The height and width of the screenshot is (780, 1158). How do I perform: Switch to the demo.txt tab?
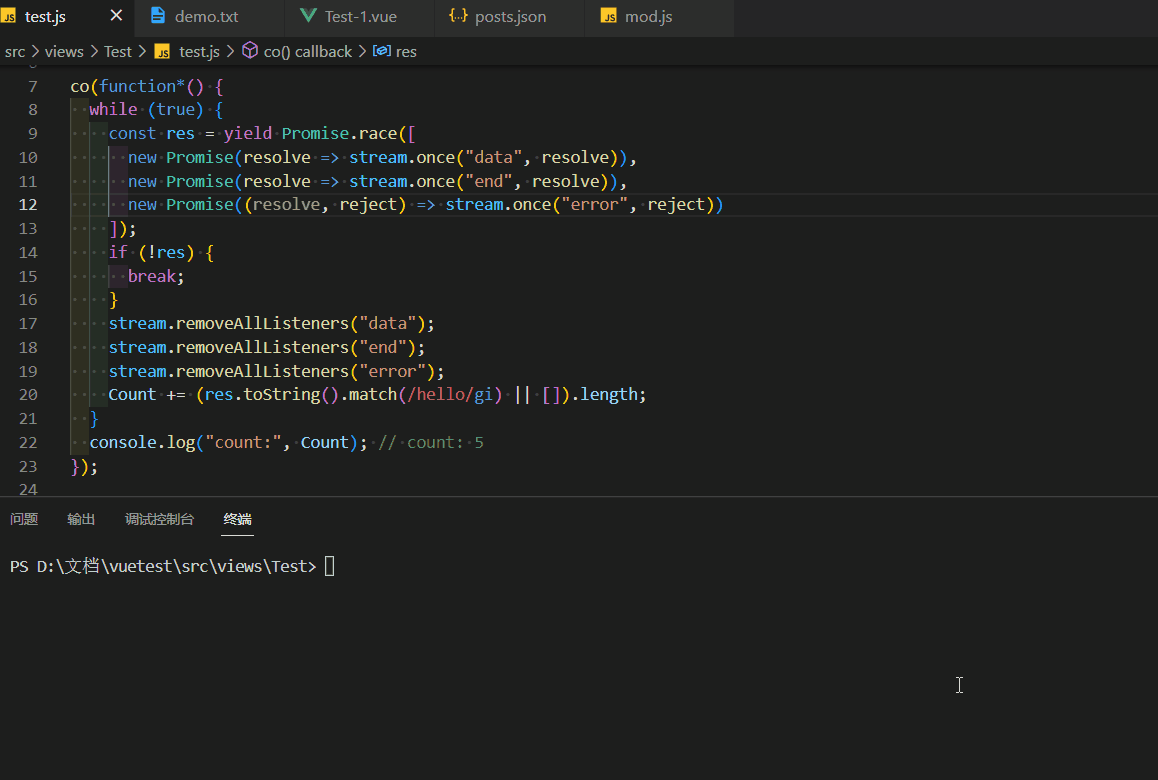click(209, 16)
